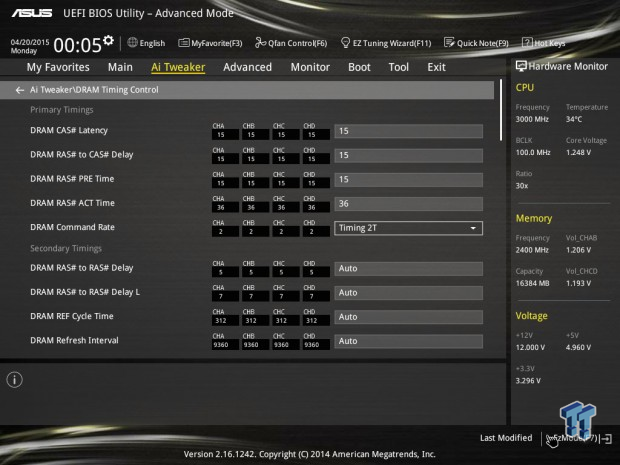Screen dimensions: 620x465
Task: Go to My Favorites tab
Action: 58,67
